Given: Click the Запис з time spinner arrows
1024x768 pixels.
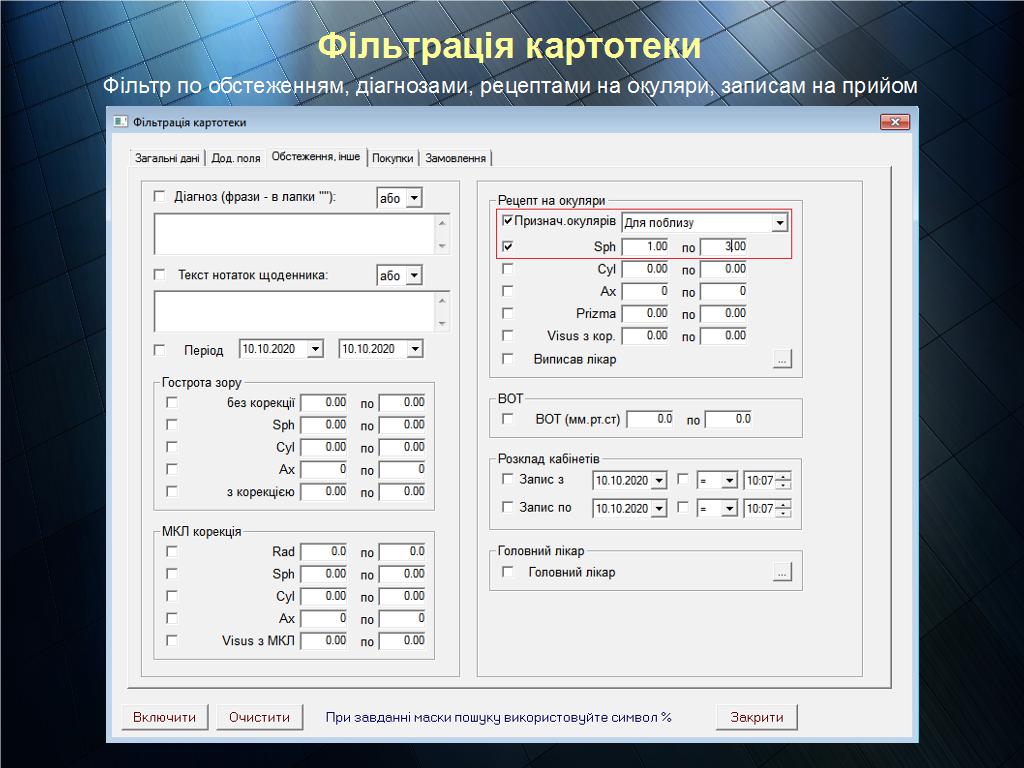Looking at the screenshot, I should click(x=783, y=481).
